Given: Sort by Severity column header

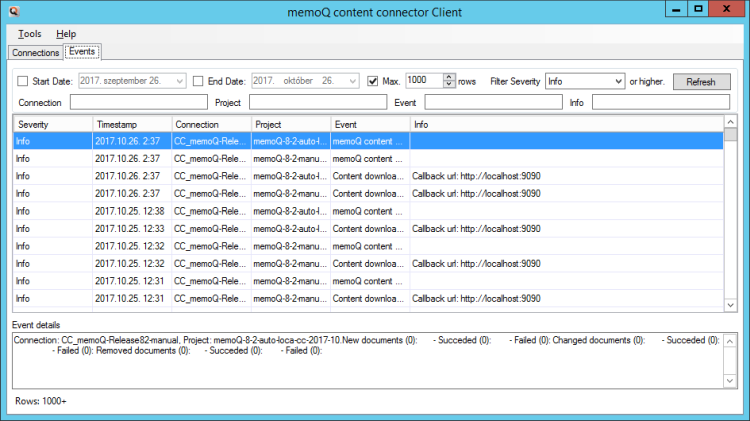Looking at the screenshot, I should 53,124.
